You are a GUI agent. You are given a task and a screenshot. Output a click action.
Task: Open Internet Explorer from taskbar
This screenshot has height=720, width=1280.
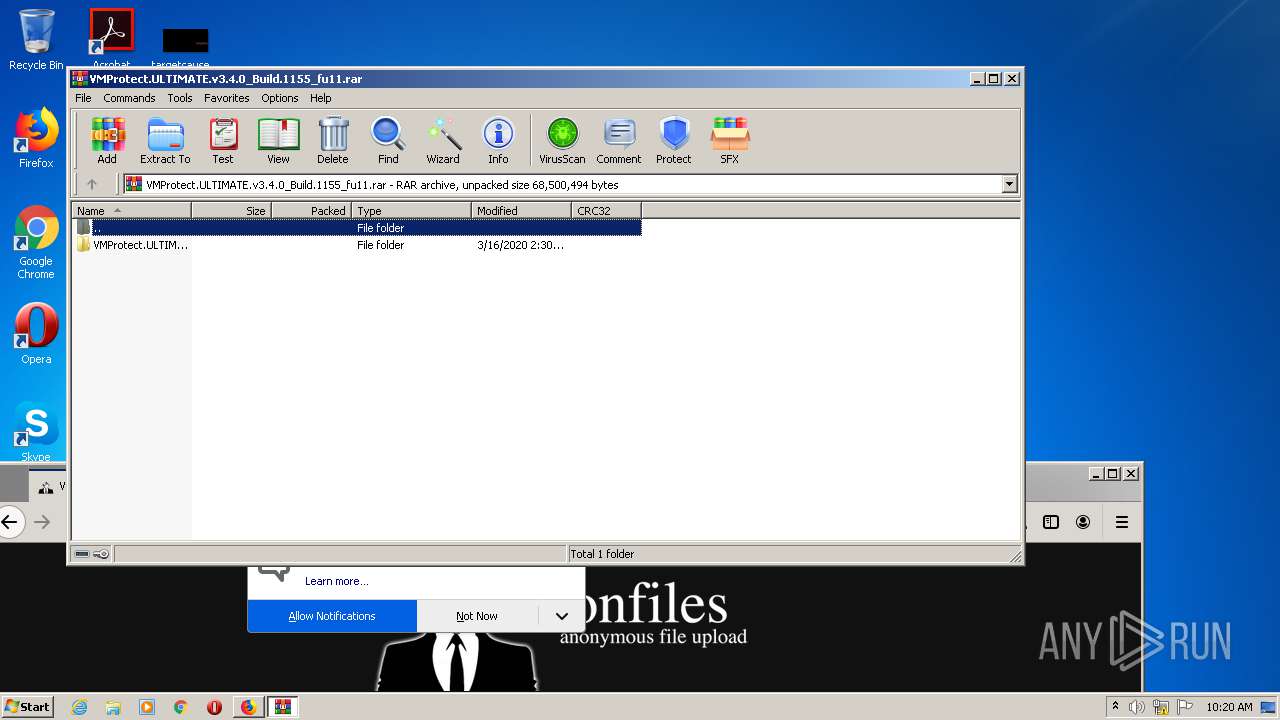coord(80,707)
